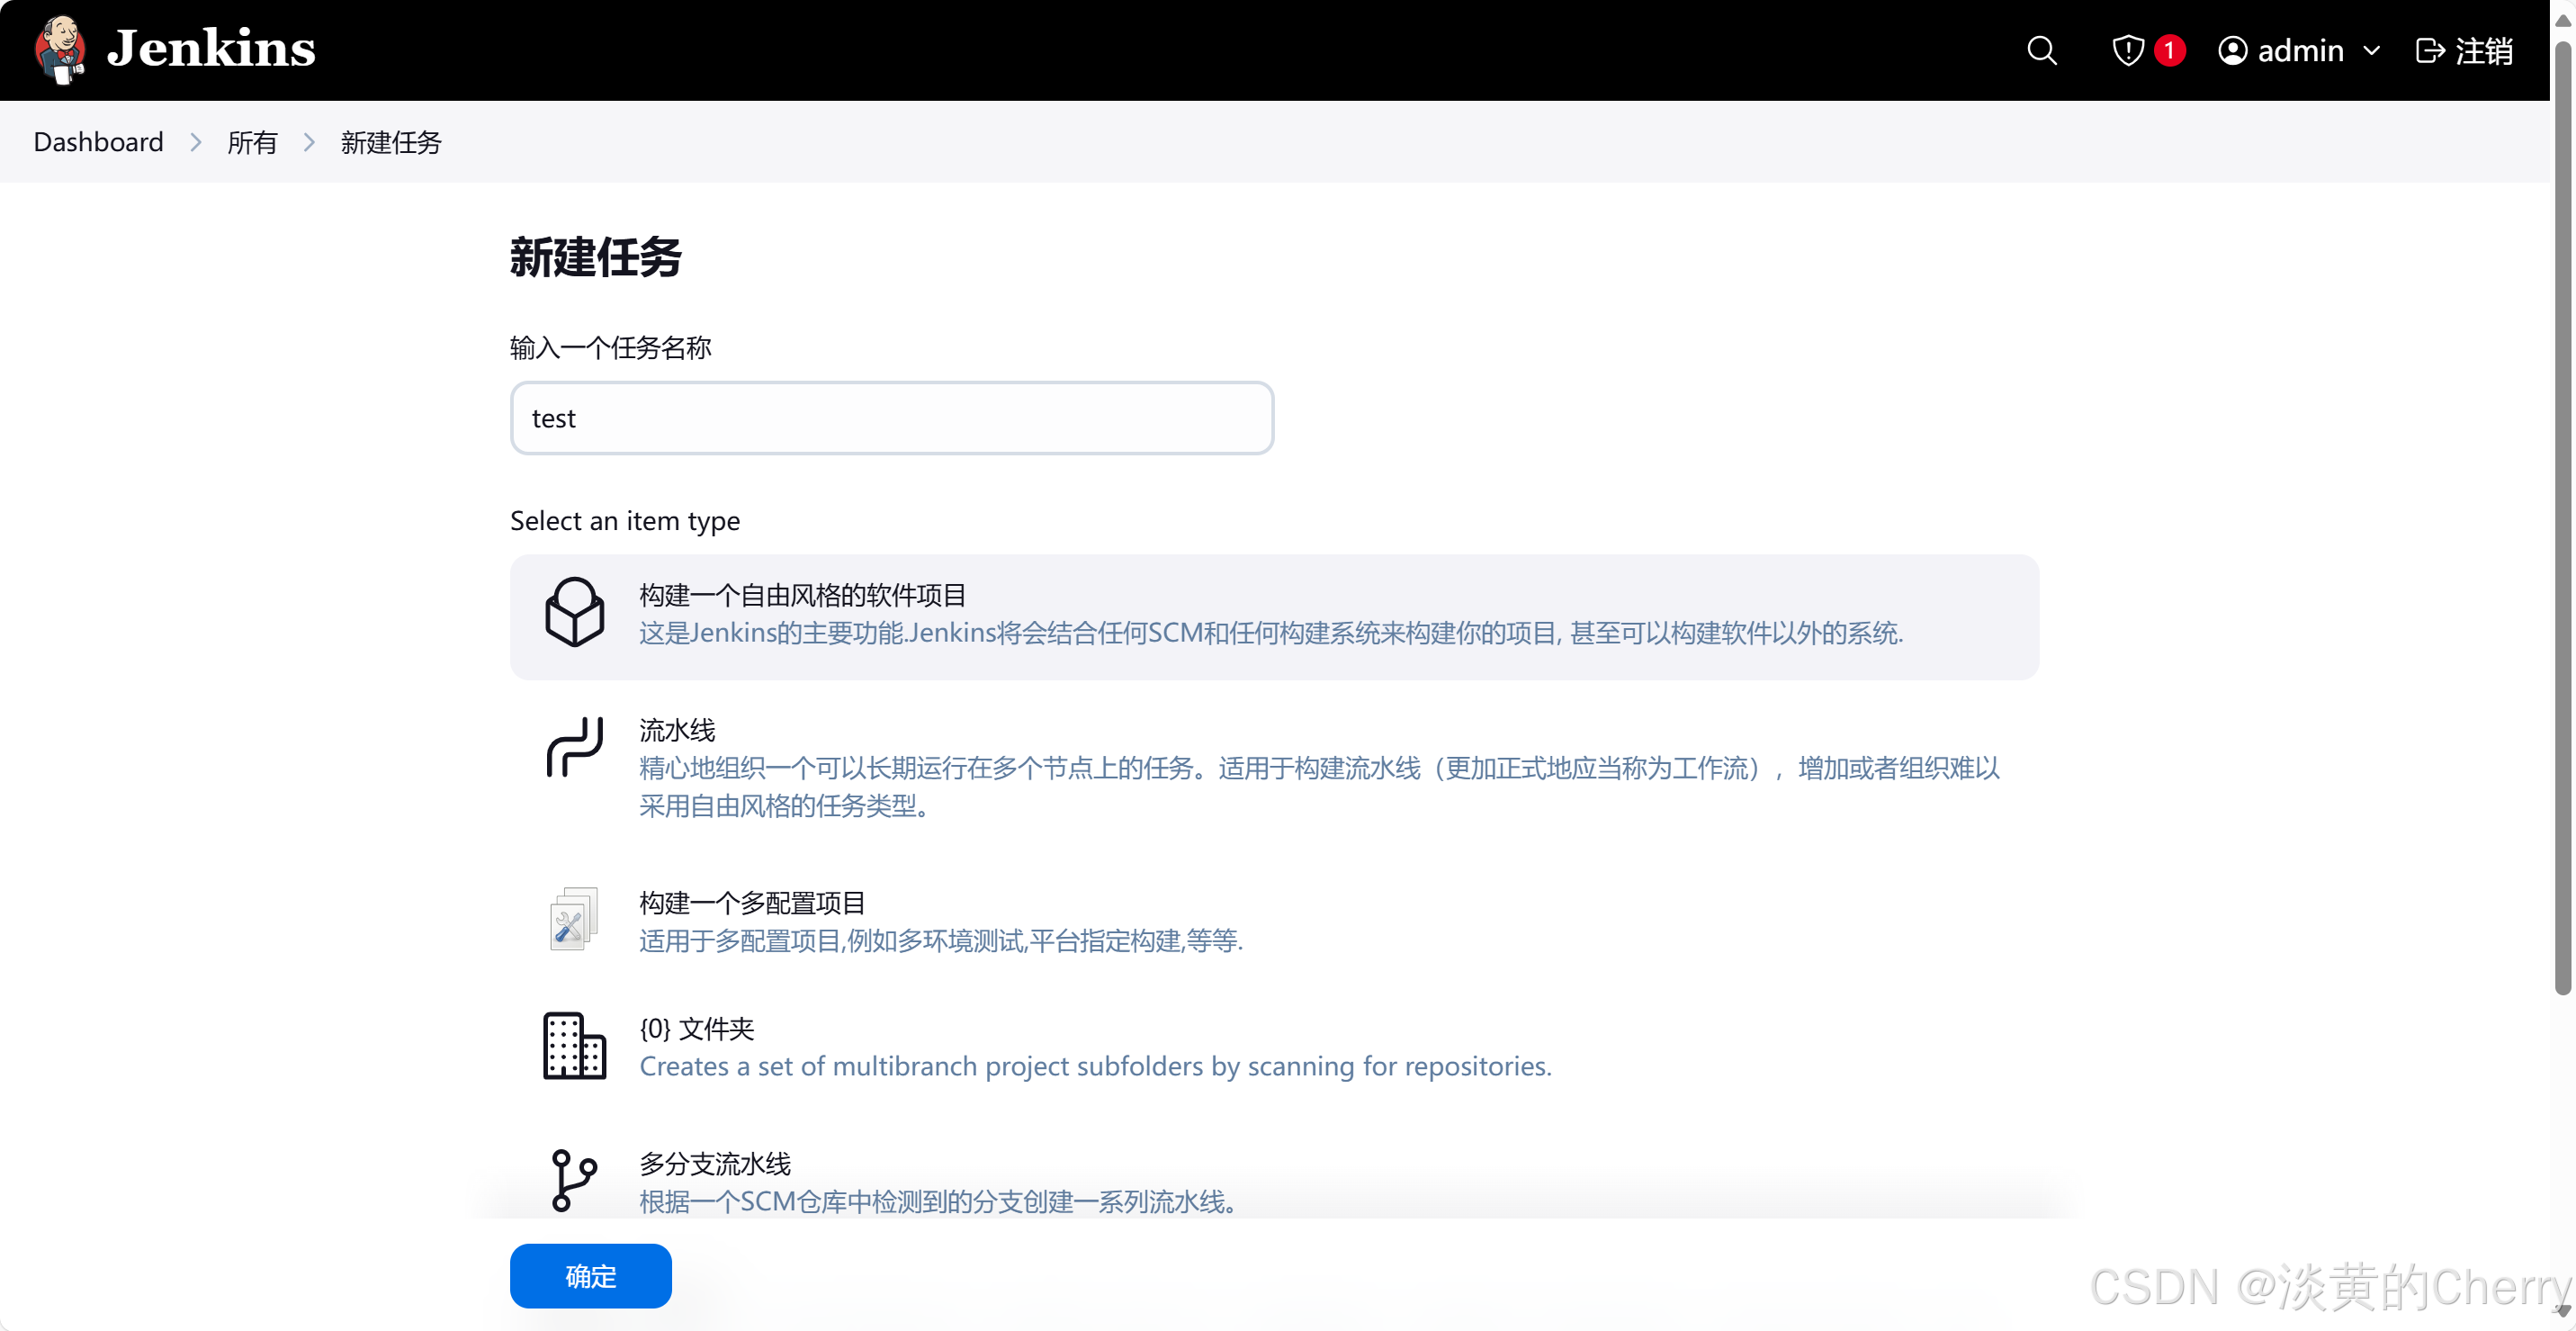Click the Jenkins butler logo icon
Screen dimensions: 2576x1331
(x=60, y=49)
